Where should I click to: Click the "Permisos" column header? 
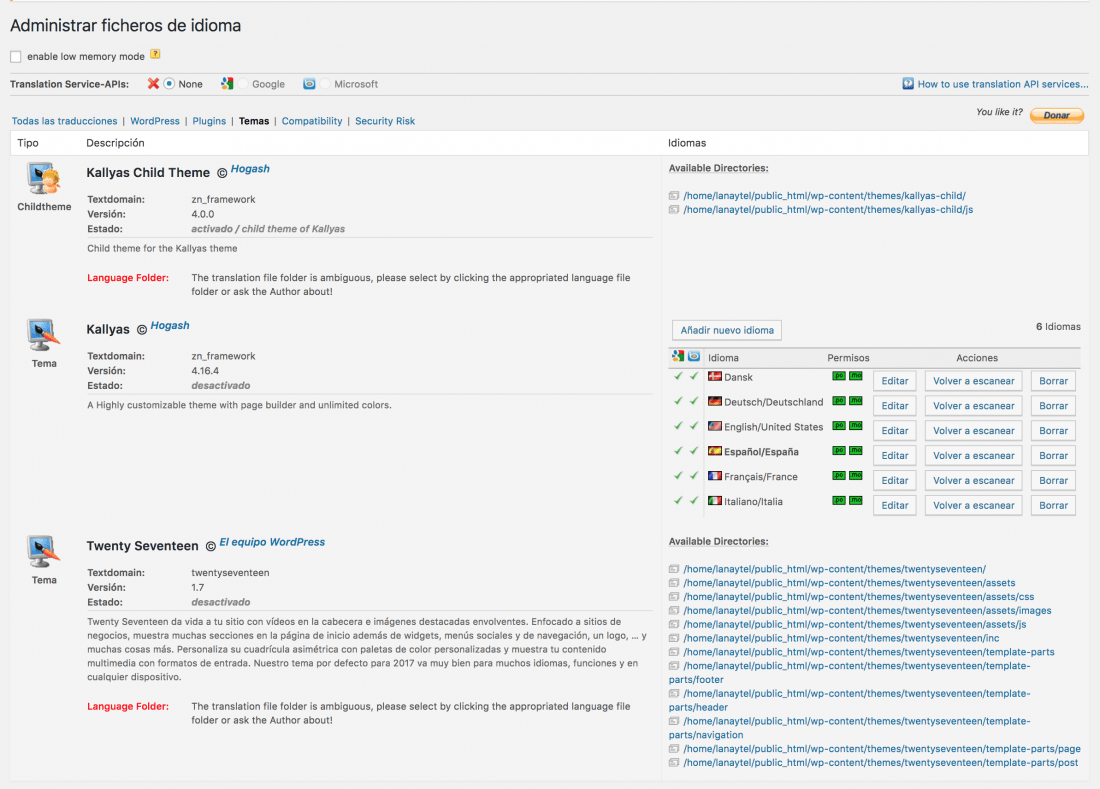848,358
